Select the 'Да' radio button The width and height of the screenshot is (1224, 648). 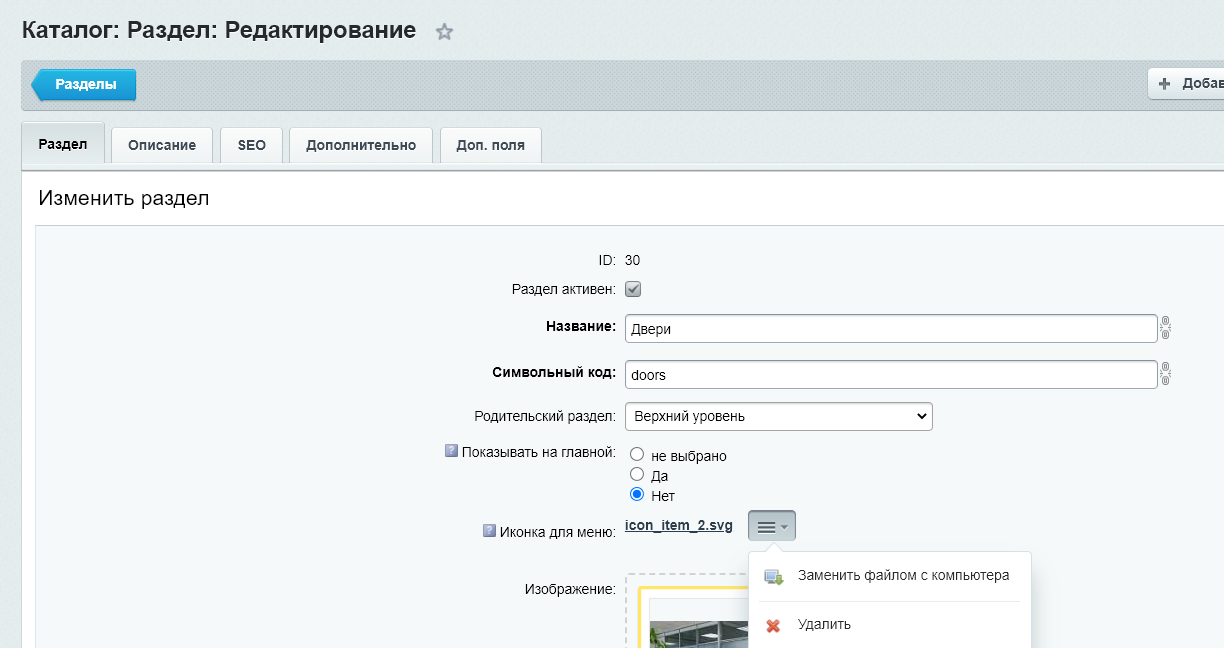coord(637,475)
